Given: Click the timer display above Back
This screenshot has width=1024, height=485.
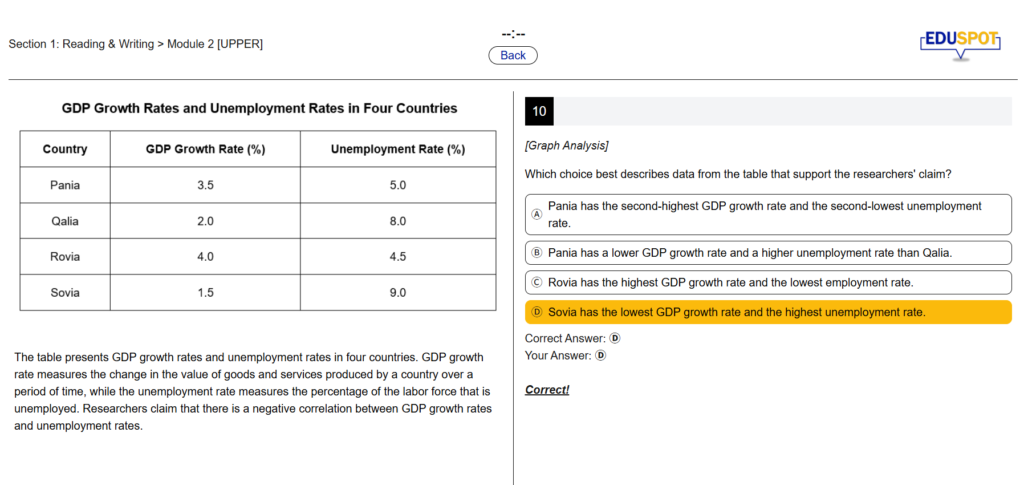Looking at the screenshot, I should 513,35.
